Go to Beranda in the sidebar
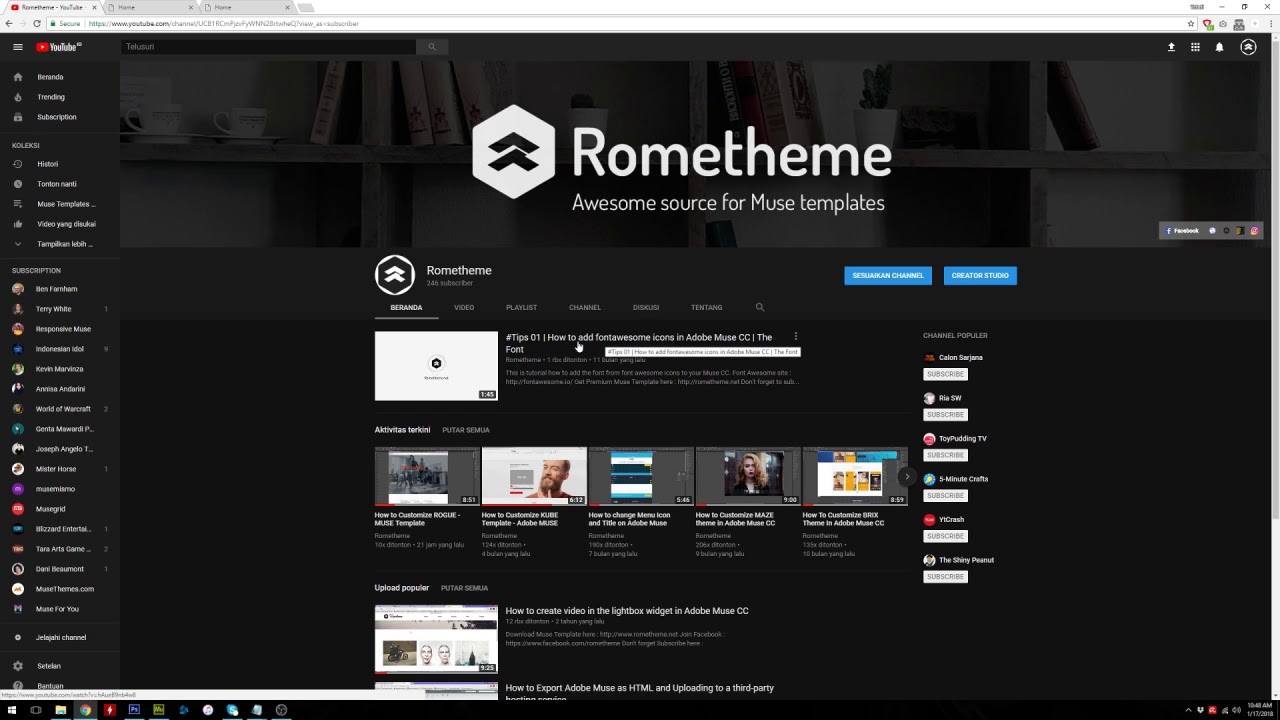The height and width of the screenshot is (720, 1280). 60,77
